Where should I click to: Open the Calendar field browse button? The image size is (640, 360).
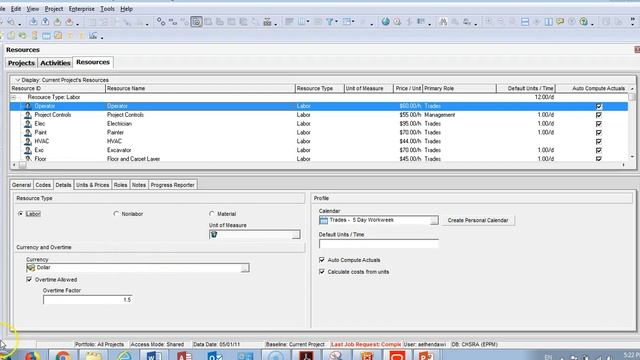pyautogui.click(x=434, y=220)
